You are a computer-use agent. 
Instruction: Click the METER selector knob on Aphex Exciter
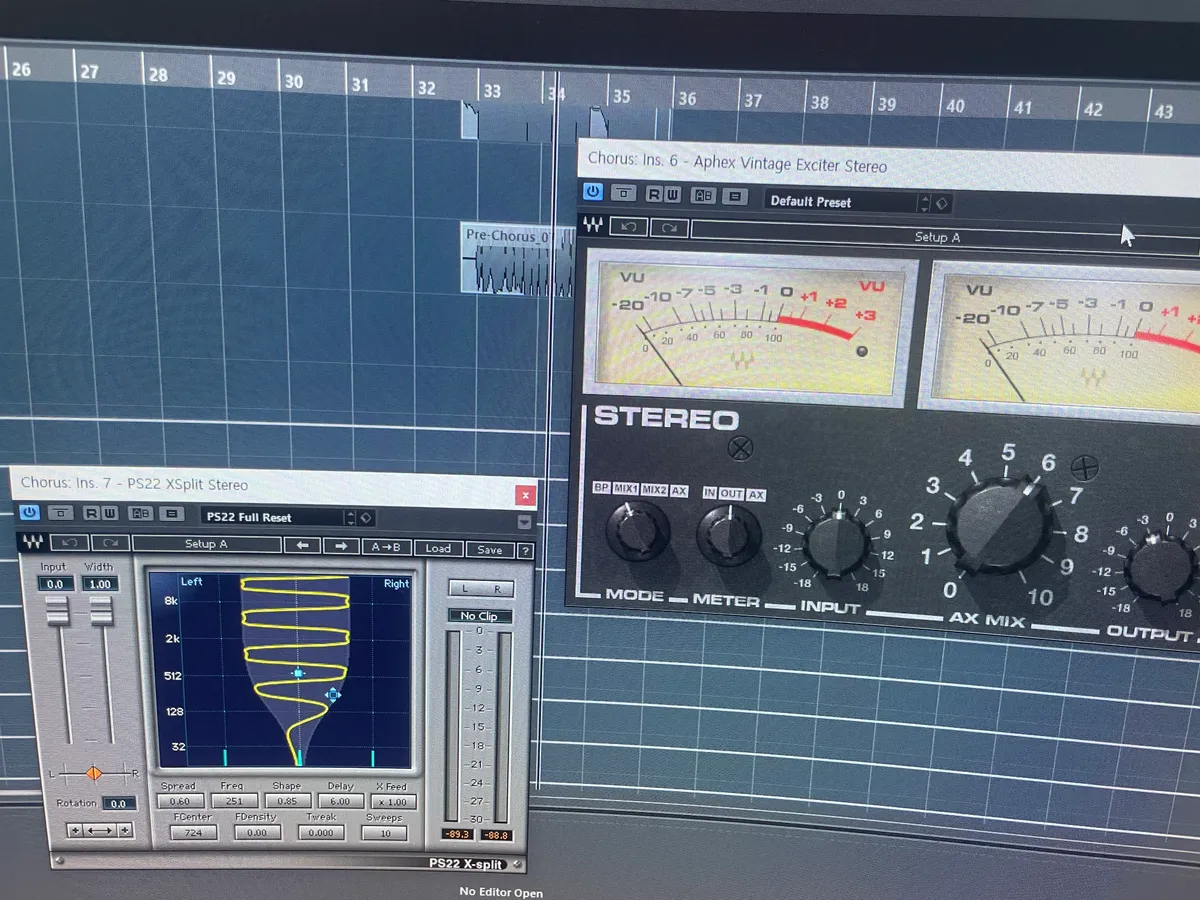point(730,534)
